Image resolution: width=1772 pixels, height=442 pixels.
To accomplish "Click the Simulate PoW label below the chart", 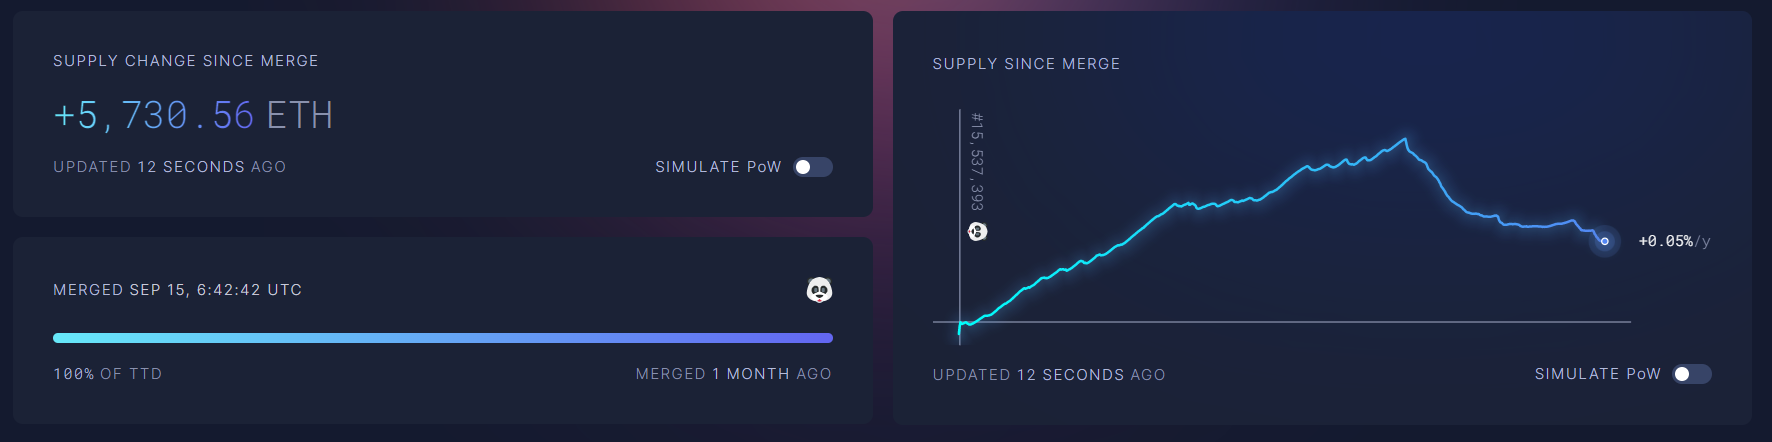I will pos(1597,374).
